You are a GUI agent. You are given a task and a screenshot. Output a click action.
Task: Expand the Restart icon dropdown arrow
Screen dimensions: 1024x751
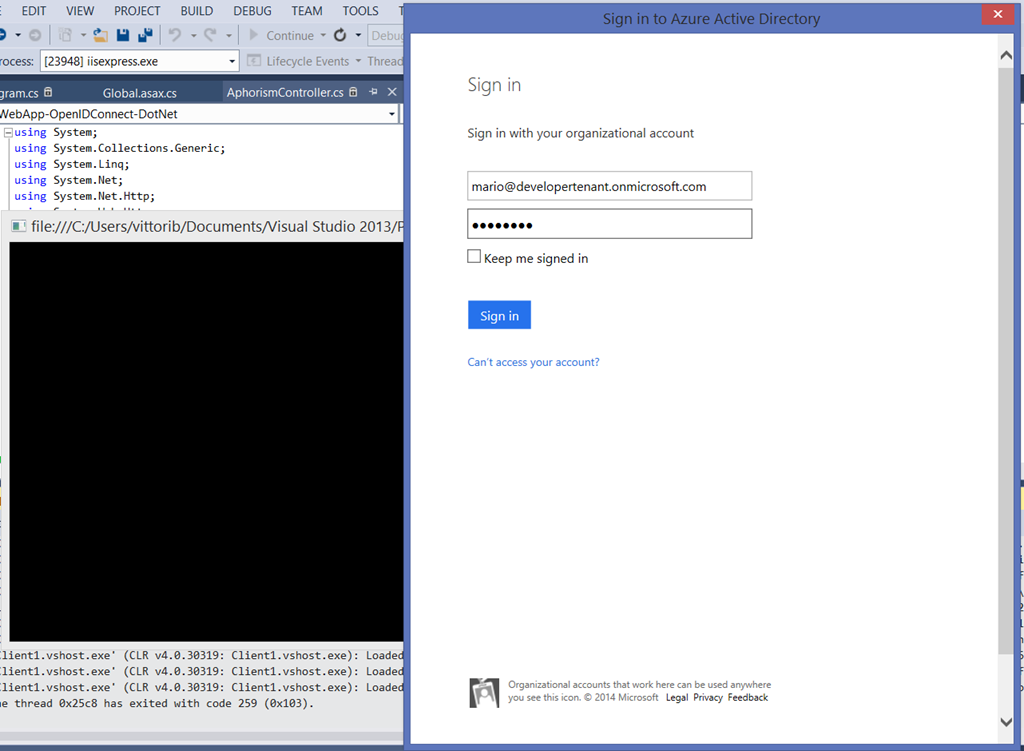[x=358, y=35]
